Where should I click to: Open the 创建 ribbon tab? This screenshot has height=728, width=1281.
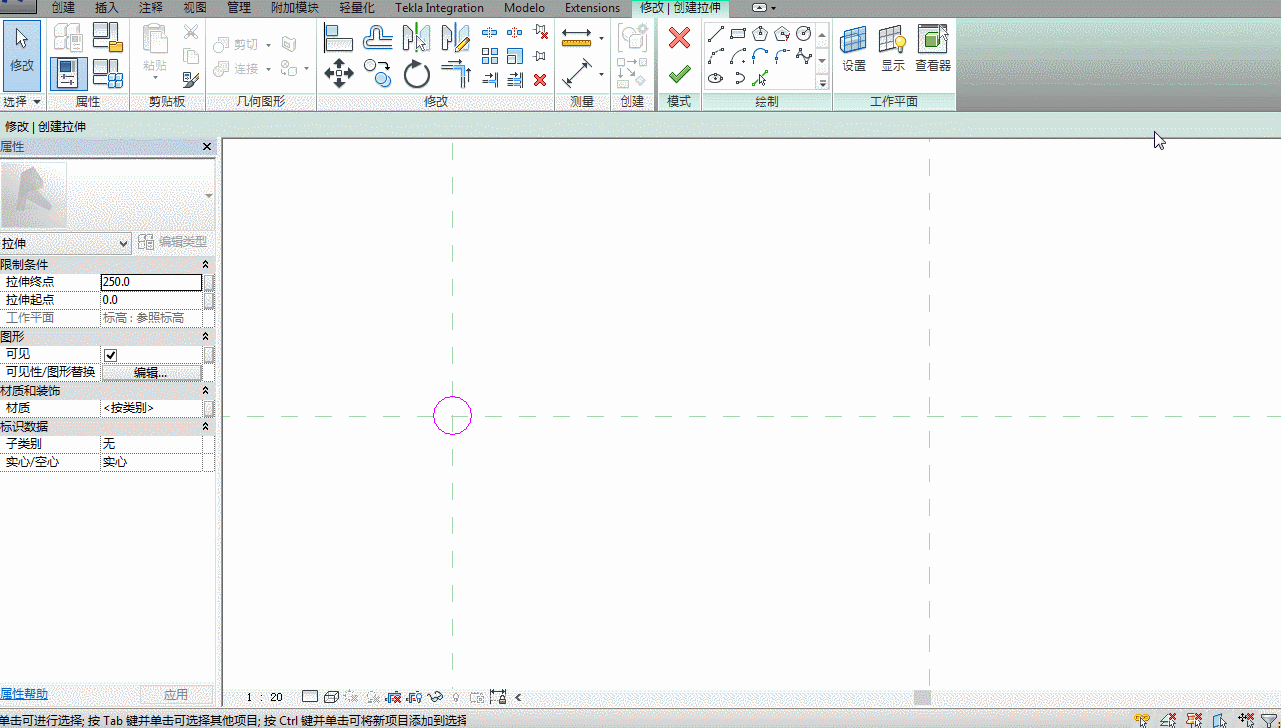(x=63, y=8)
